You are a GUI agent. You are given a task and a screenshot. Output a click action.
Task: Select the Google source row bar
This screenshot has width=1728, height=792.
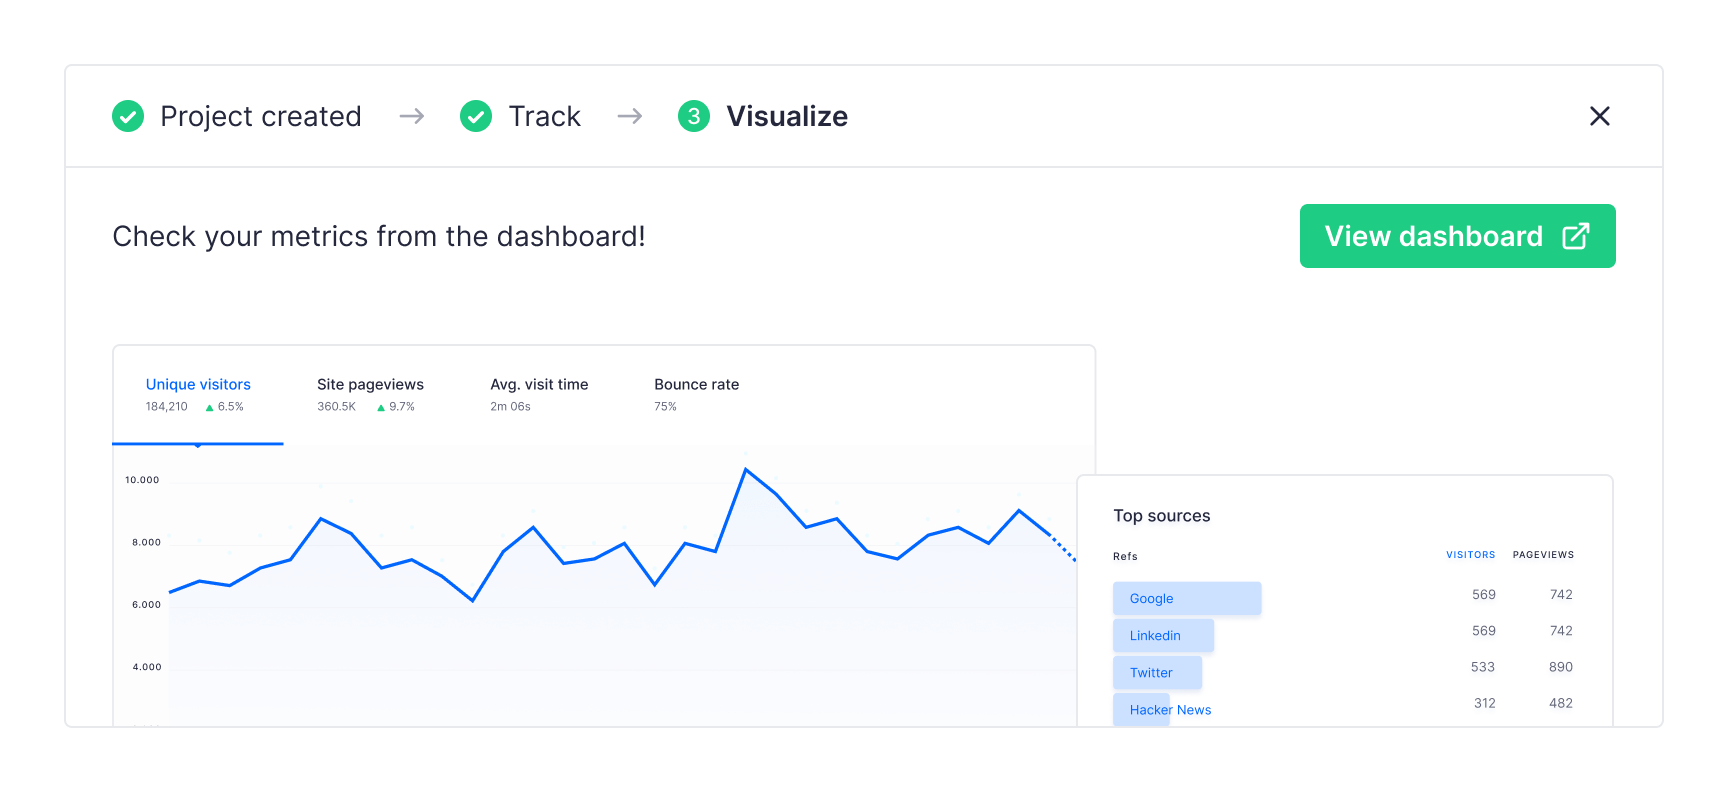1187,598
